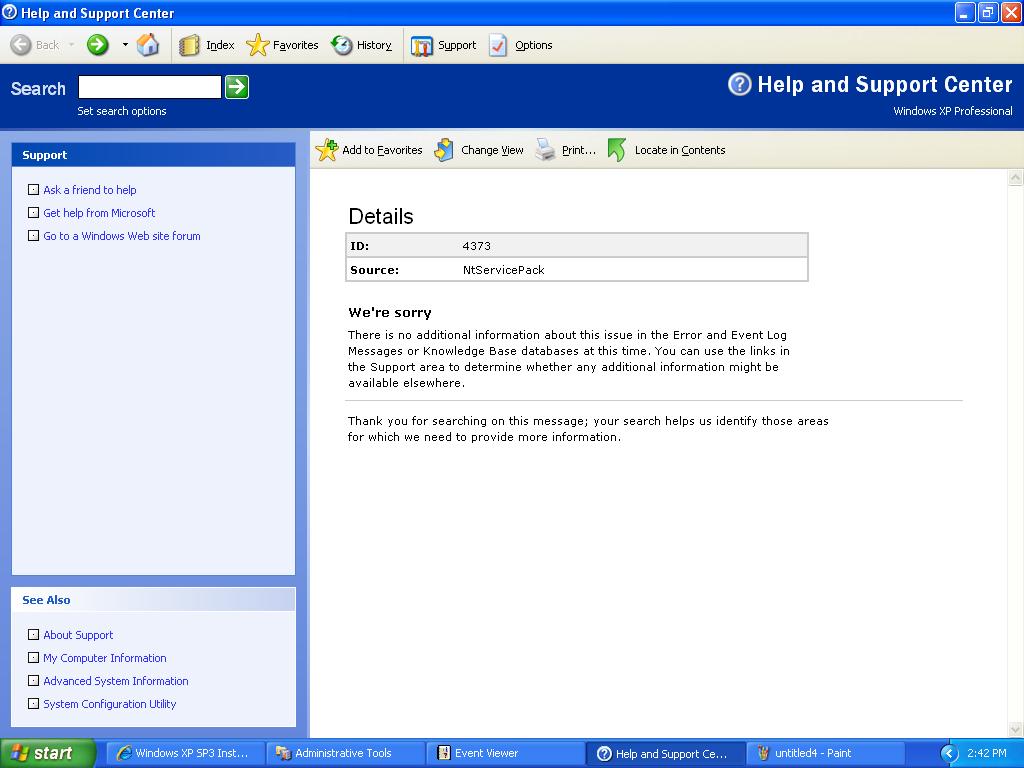The height and width of the screenshot is (768, 1024).
Task: Open Ask a friend to help
Action: [89, 190]
